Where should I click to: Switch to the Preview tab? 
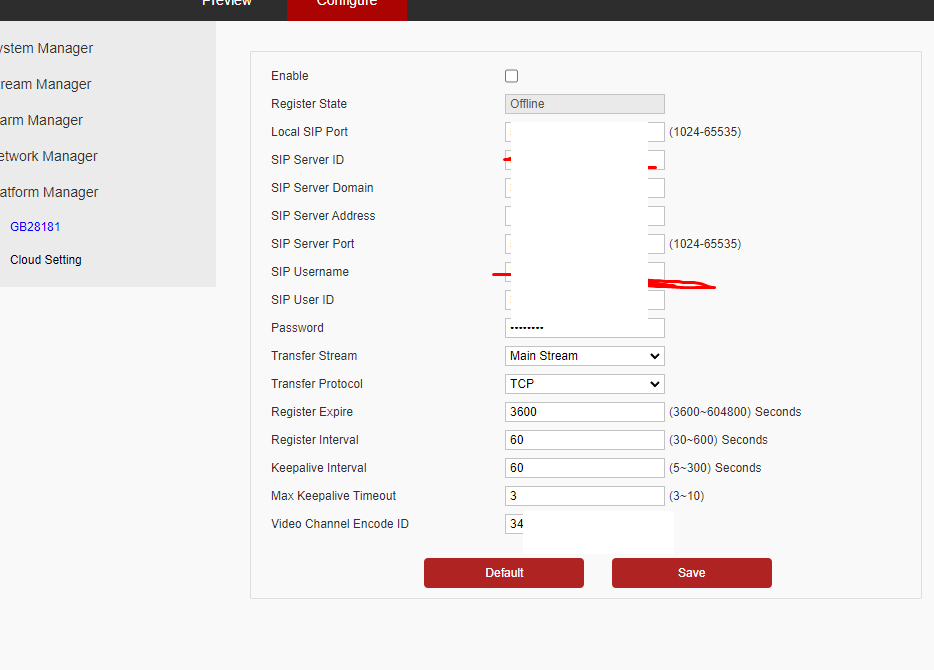227,3
